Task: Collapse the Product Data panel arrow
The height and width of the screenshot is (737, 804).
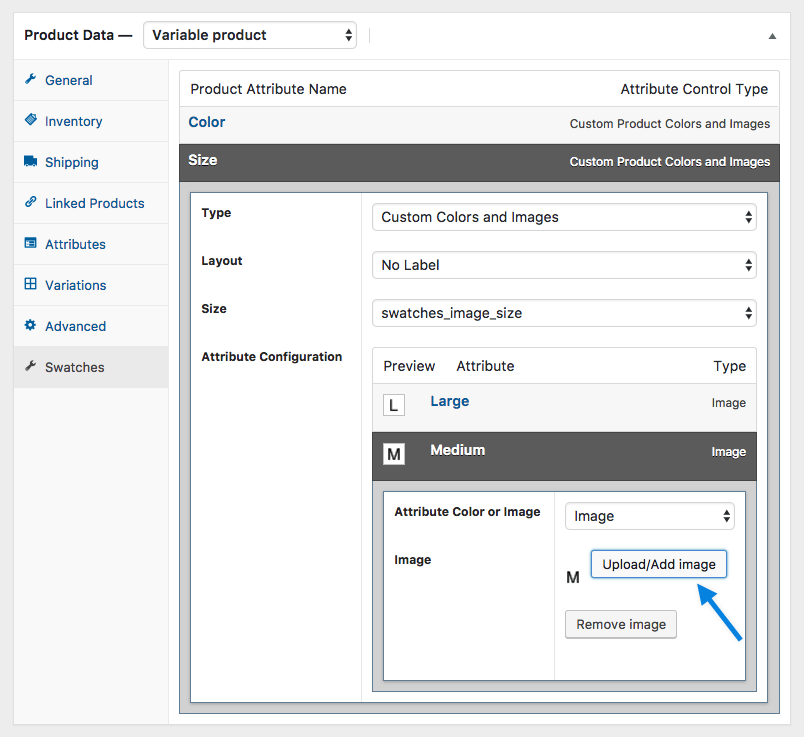Action: 772,36
